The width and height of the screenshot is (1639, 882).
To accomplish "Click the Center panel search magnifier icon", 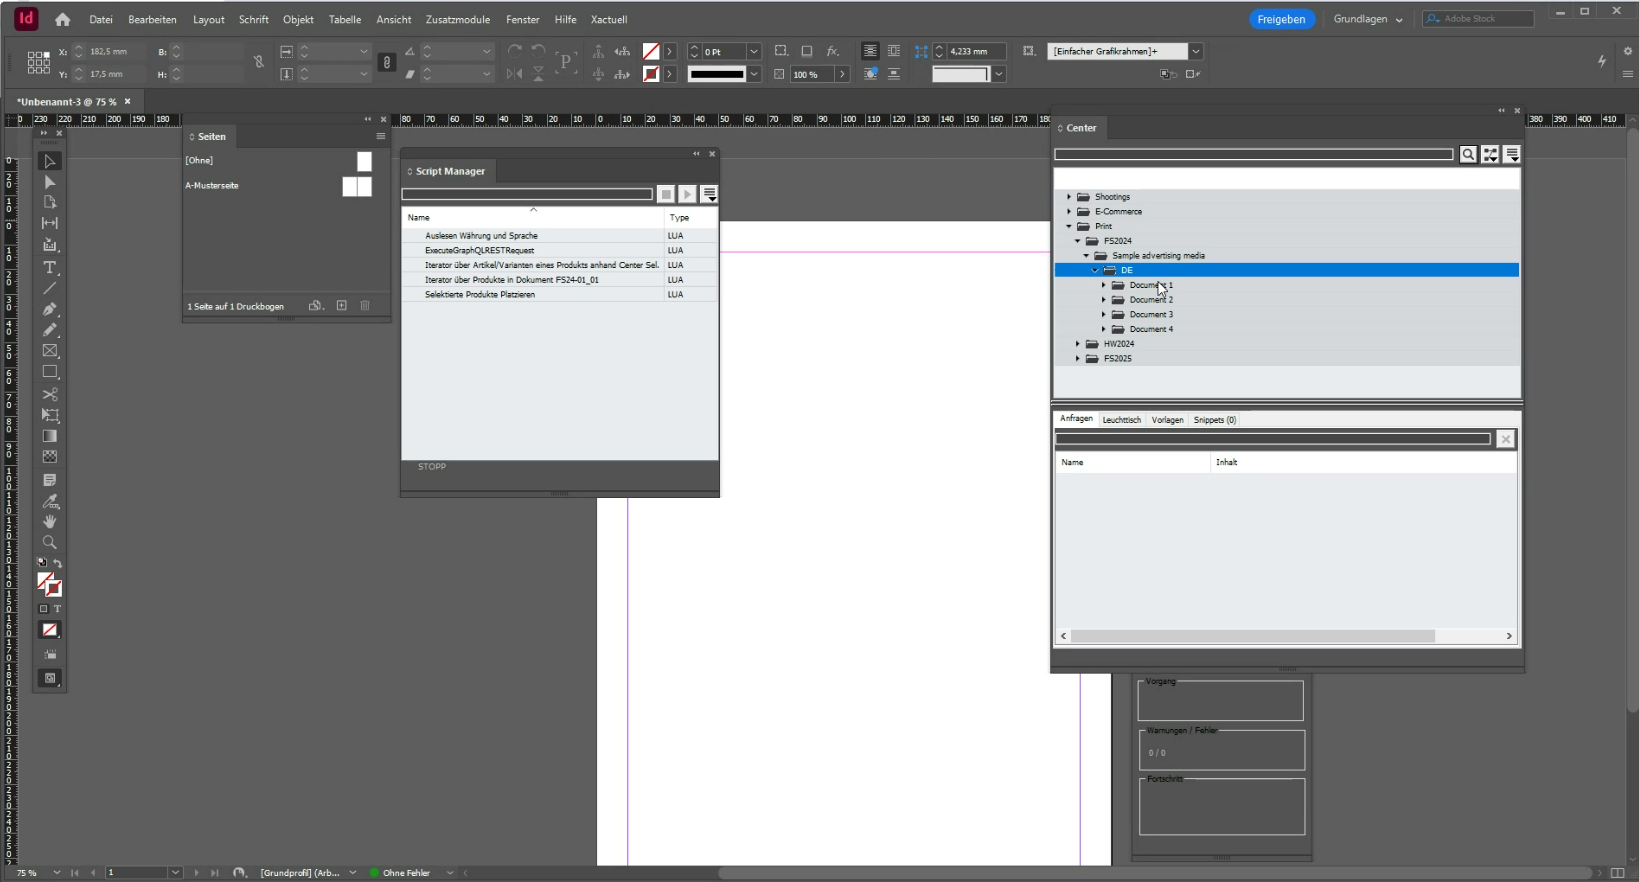I will [1468, 154].
